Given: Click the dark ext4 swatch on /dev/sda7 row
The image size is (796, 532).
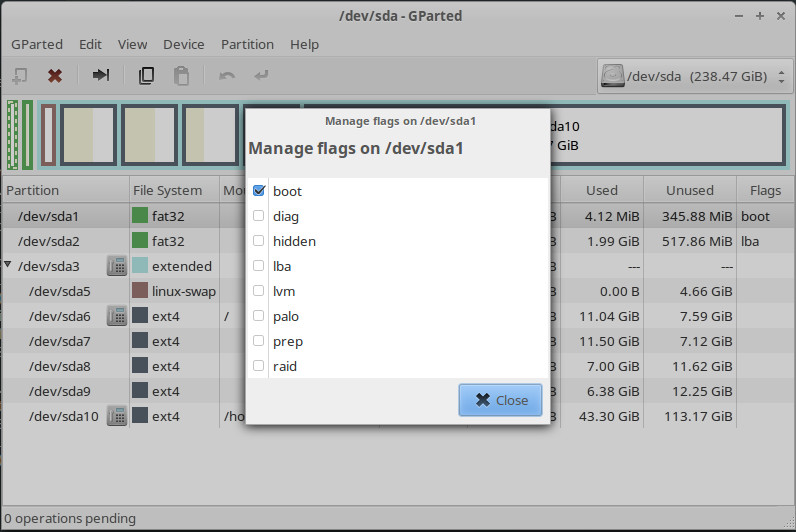Looking at the screenshot, I should tap(140, 341).
